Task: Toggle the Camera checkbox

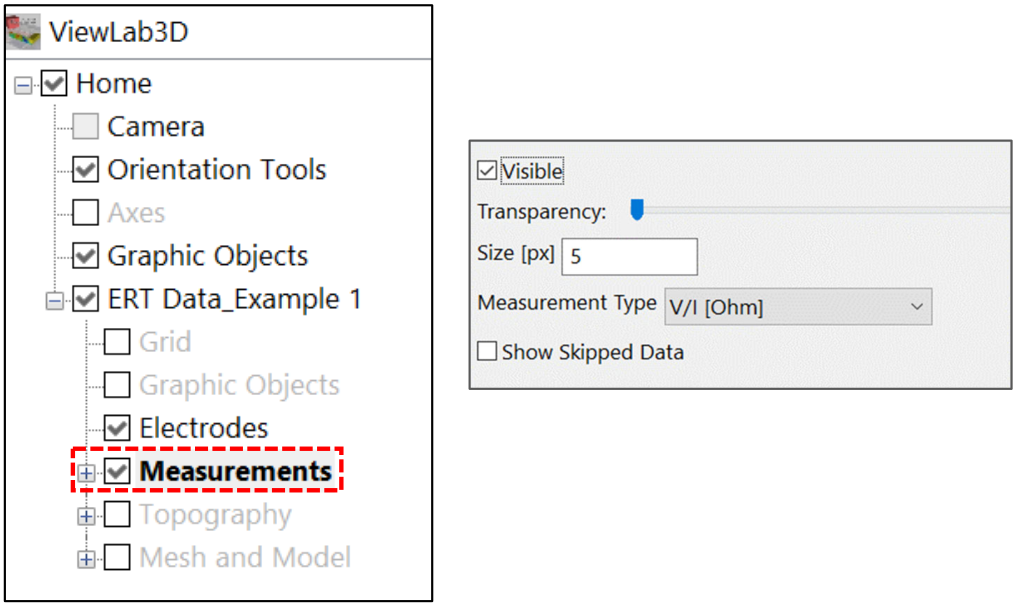Action: point(85,127)
